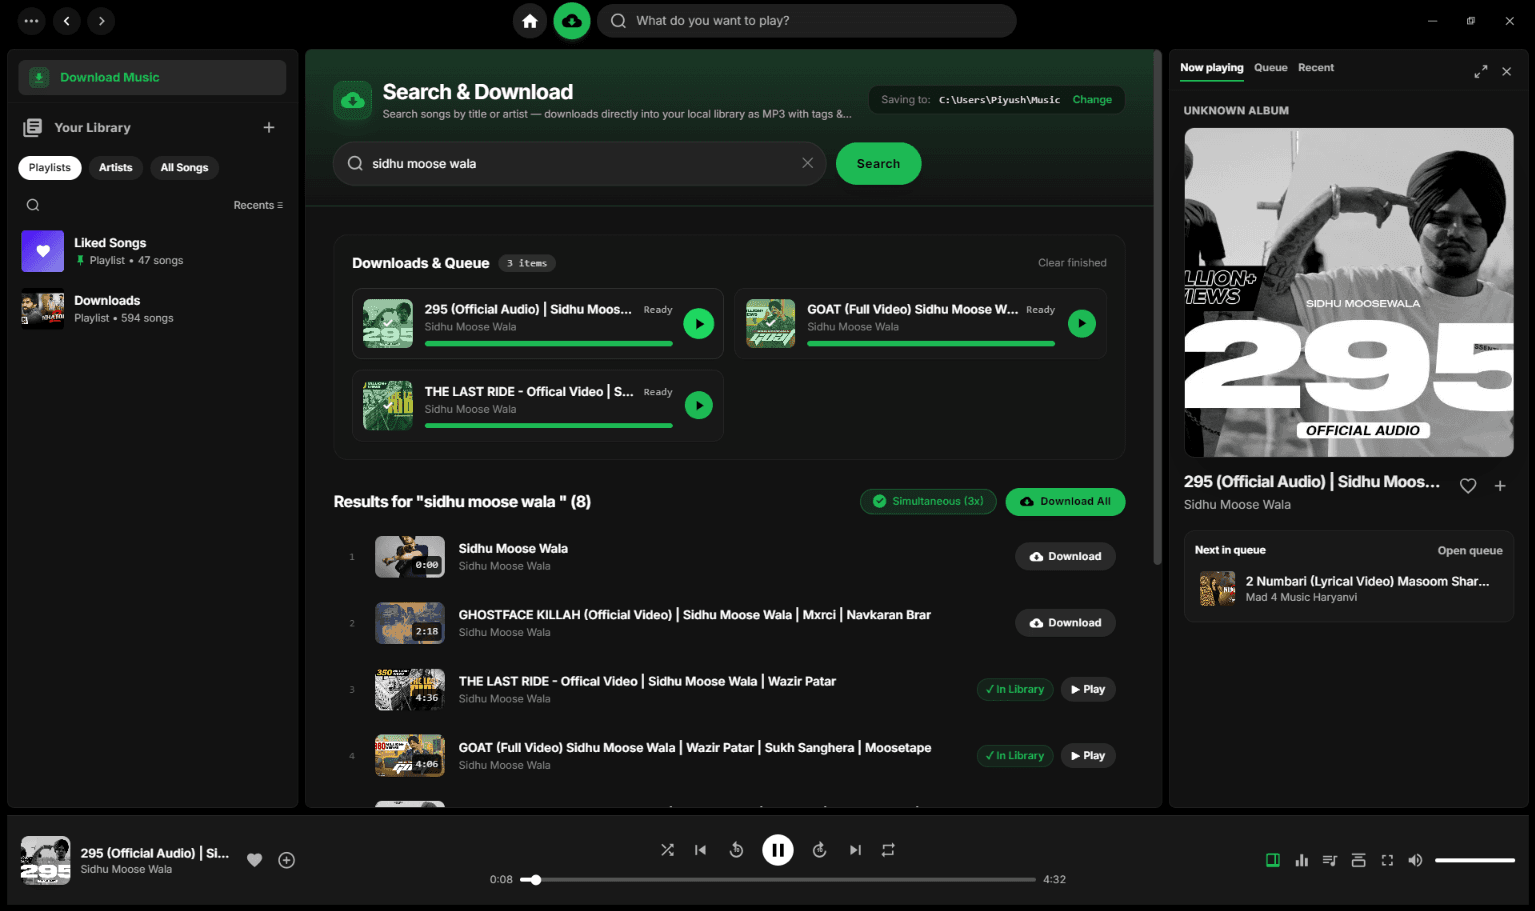The height and width of the screenshot is (911, 1535).
Task: Click the green Search button
Action: pos(878,164)
